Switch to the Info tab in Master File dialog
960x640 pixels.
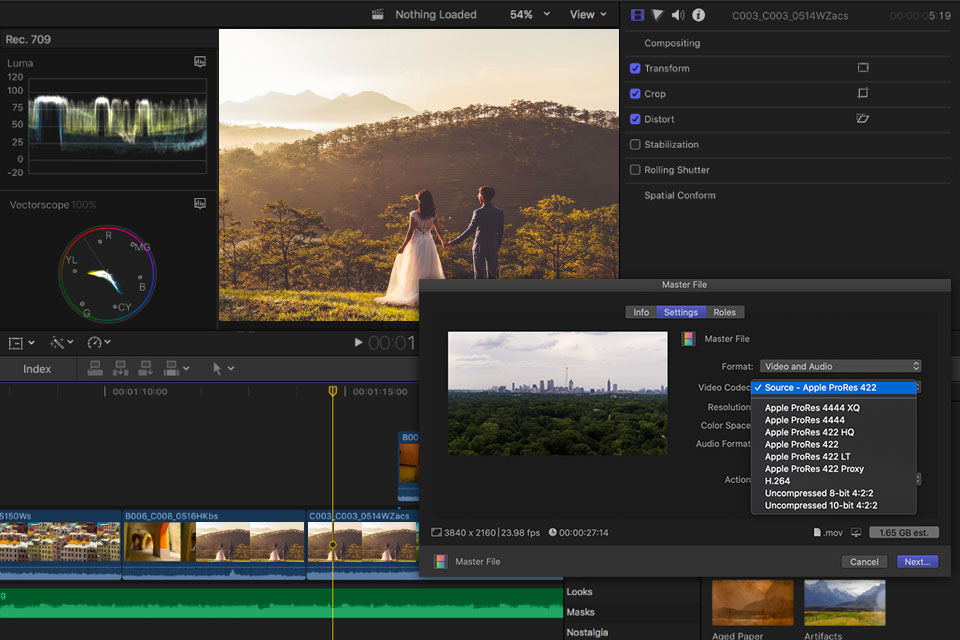641,312
